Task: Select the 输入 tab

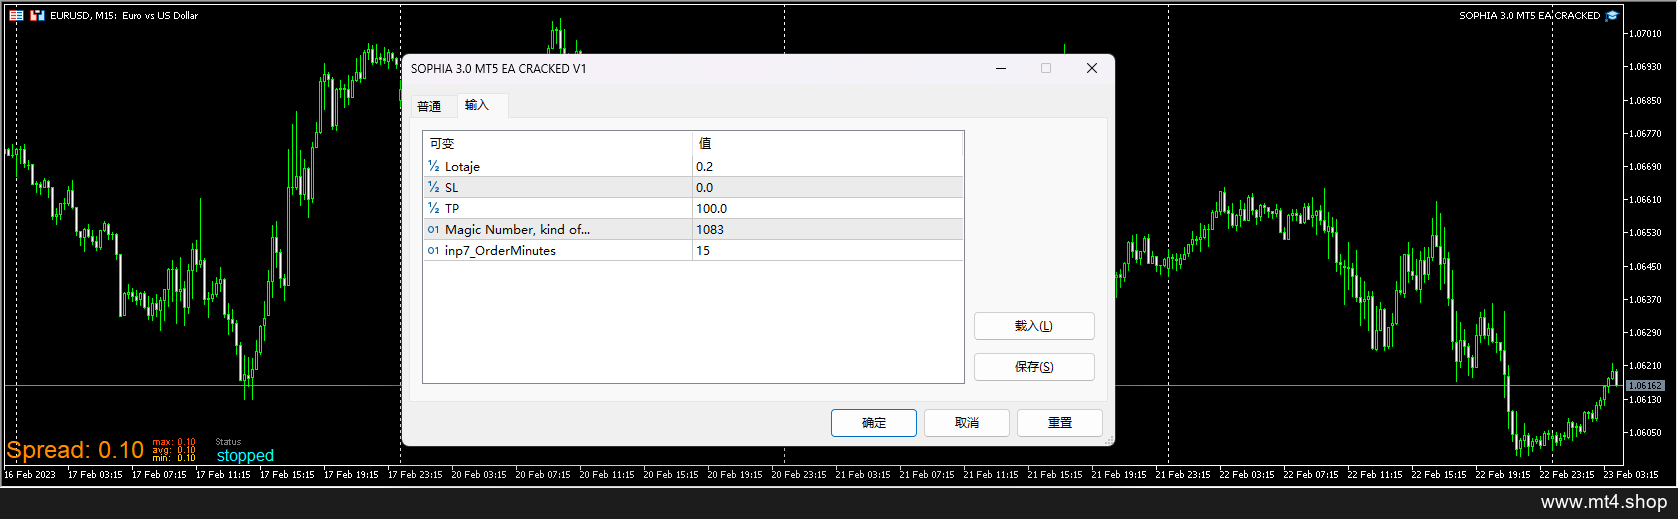Action: click(477, 105)
